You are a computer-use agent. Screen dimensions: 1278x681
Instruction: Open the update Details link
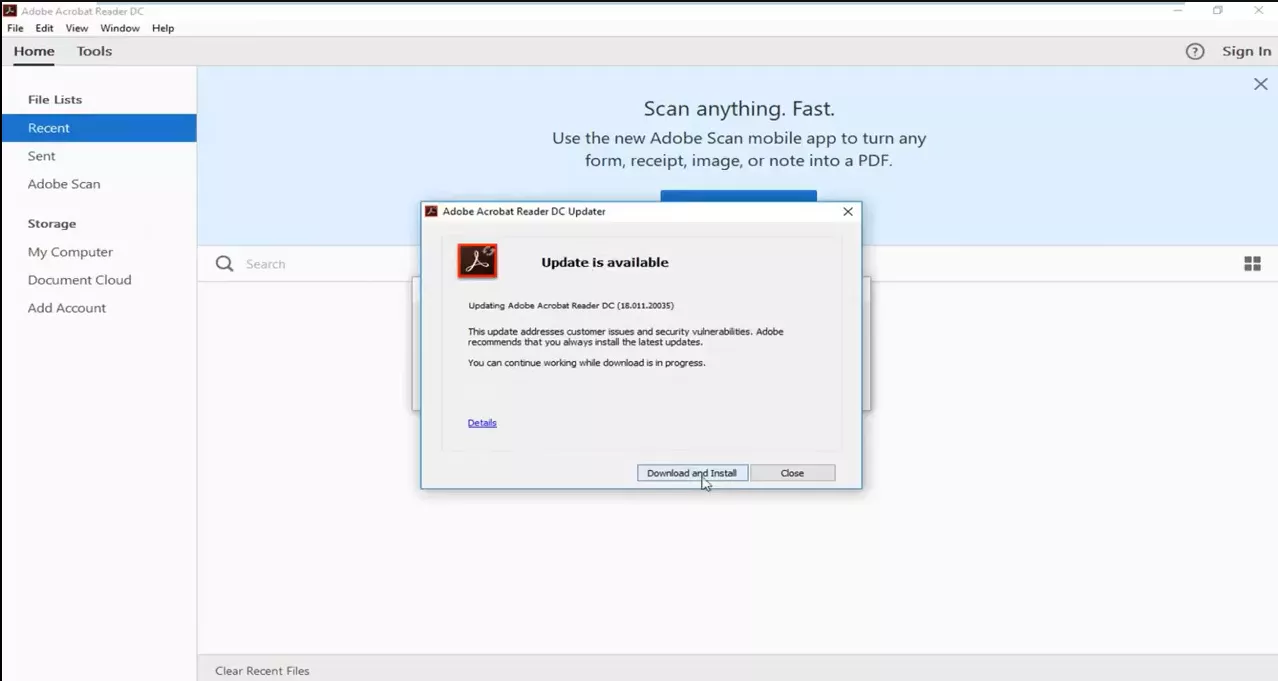coord(482,422)
